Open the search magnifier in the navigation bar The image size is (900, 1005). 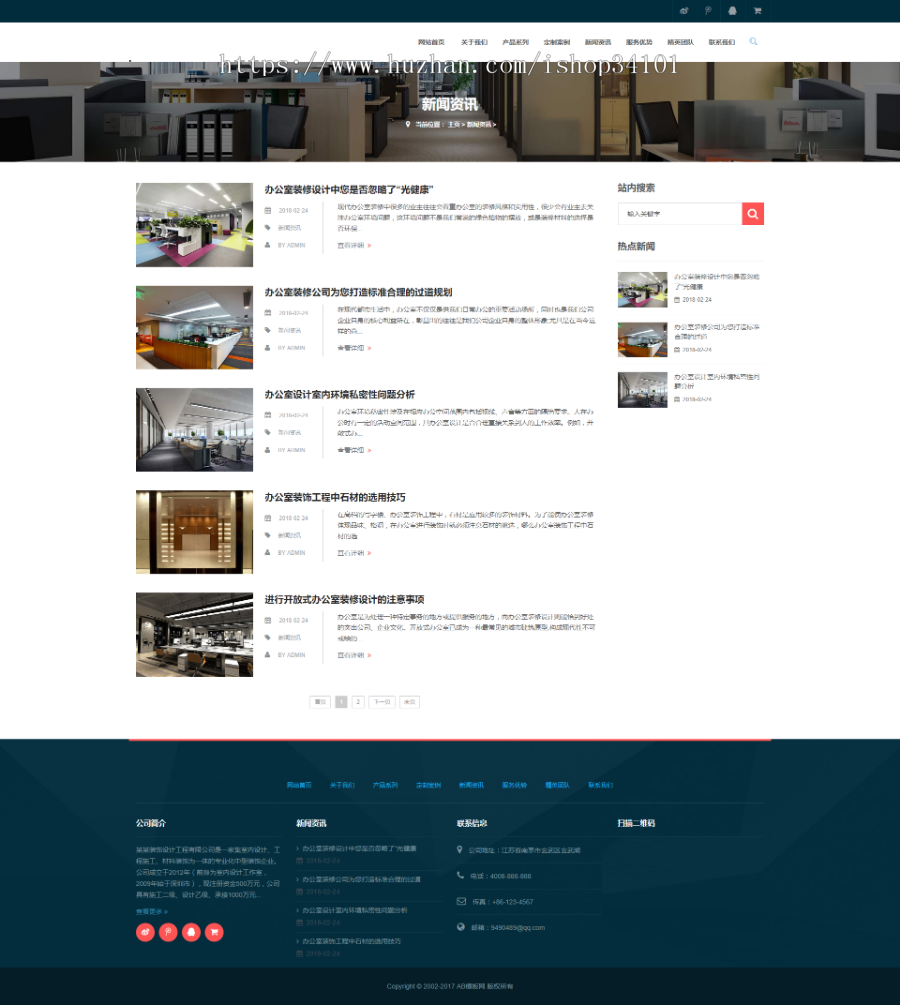click(x=753, y=42)
